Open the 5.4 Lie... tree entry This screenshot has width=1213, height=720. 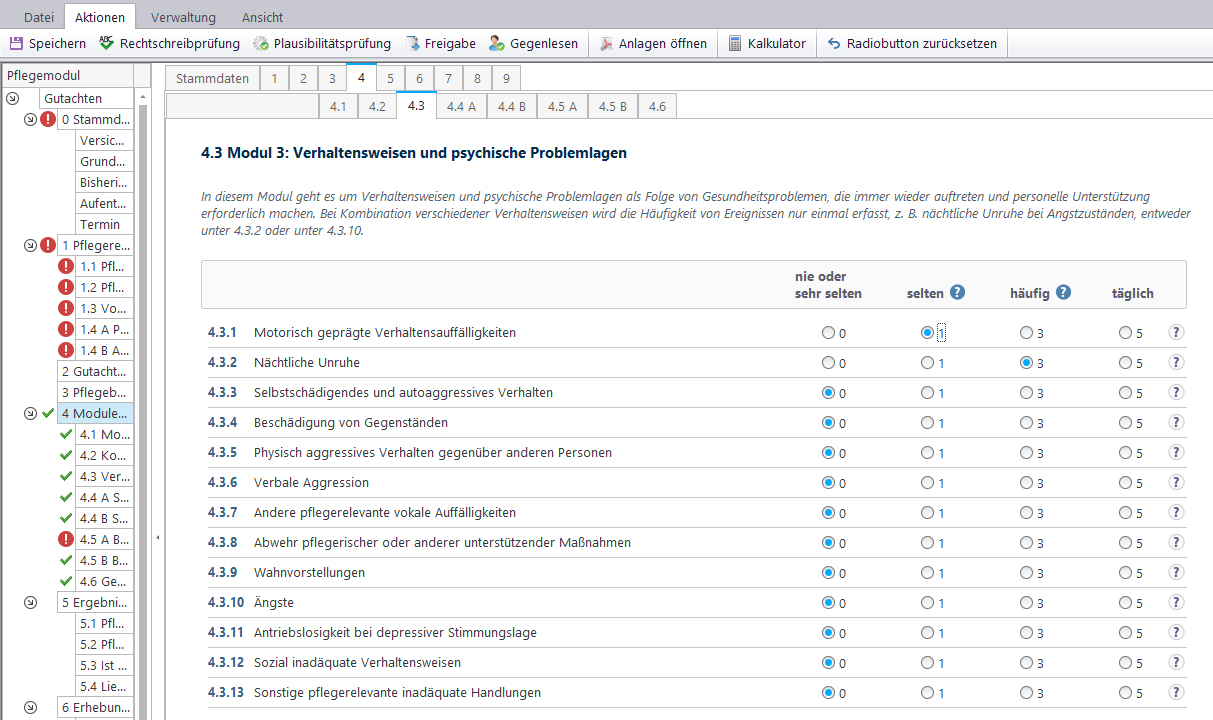[x=104, y=686]
